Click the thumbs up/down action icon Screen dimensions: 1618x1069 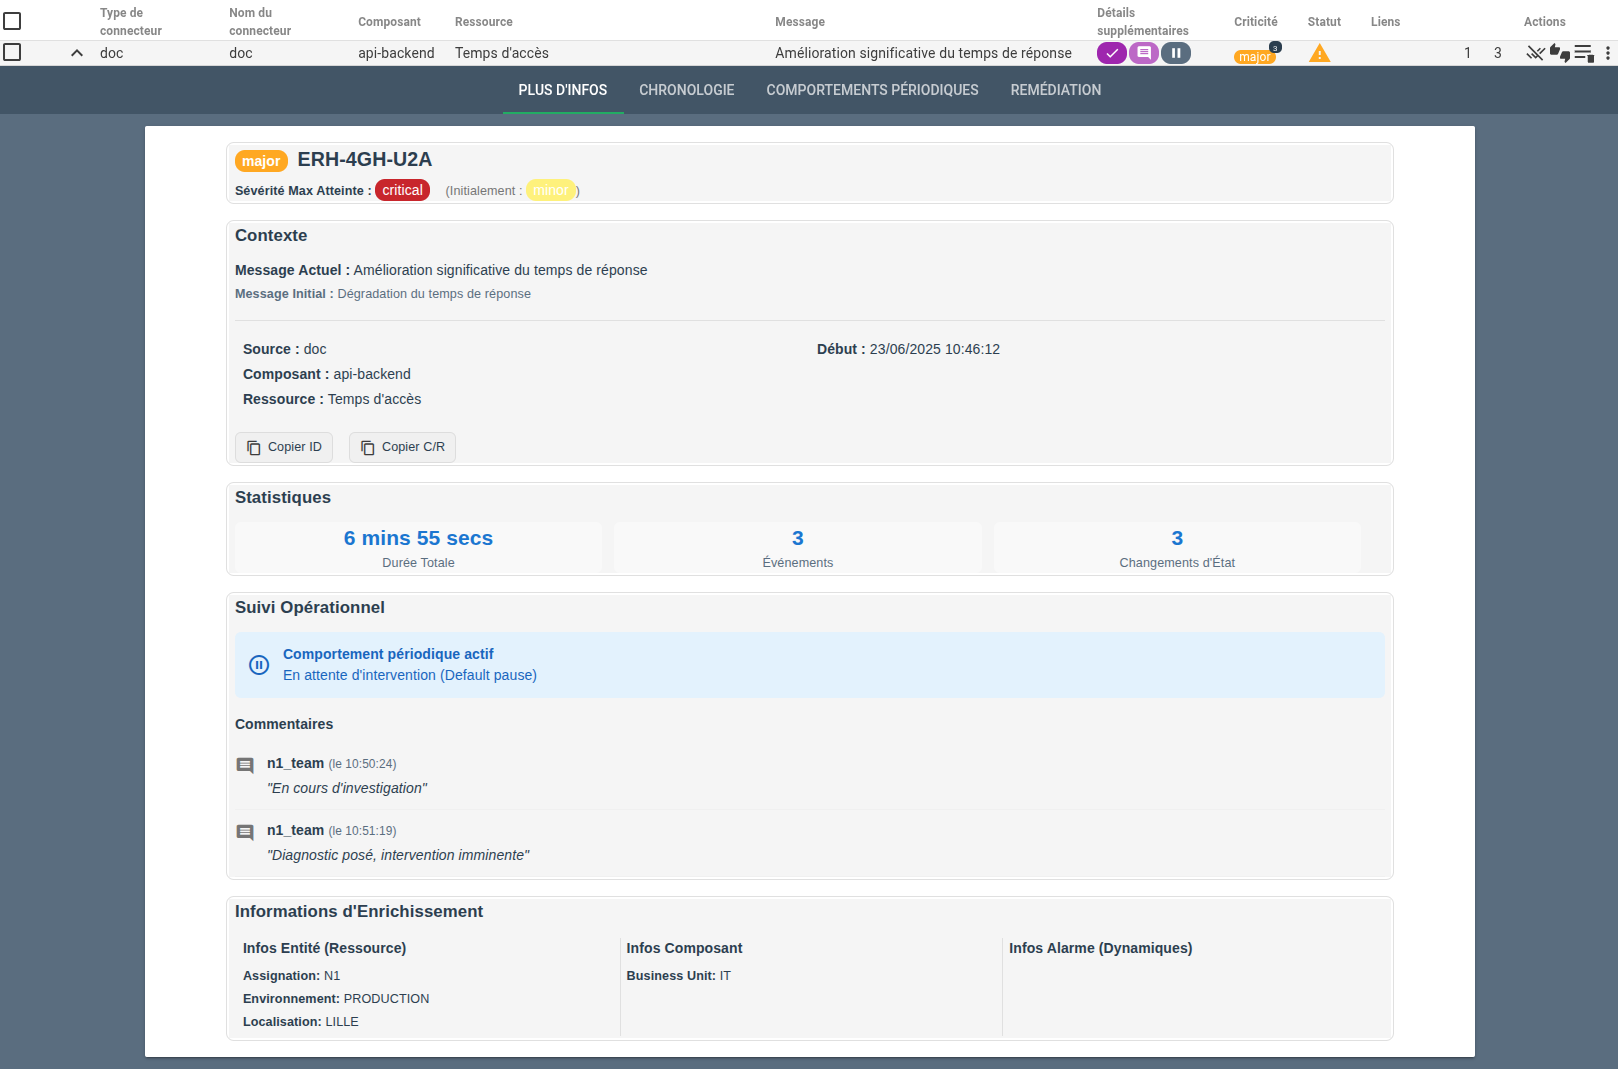click(x=1560, y=53)
